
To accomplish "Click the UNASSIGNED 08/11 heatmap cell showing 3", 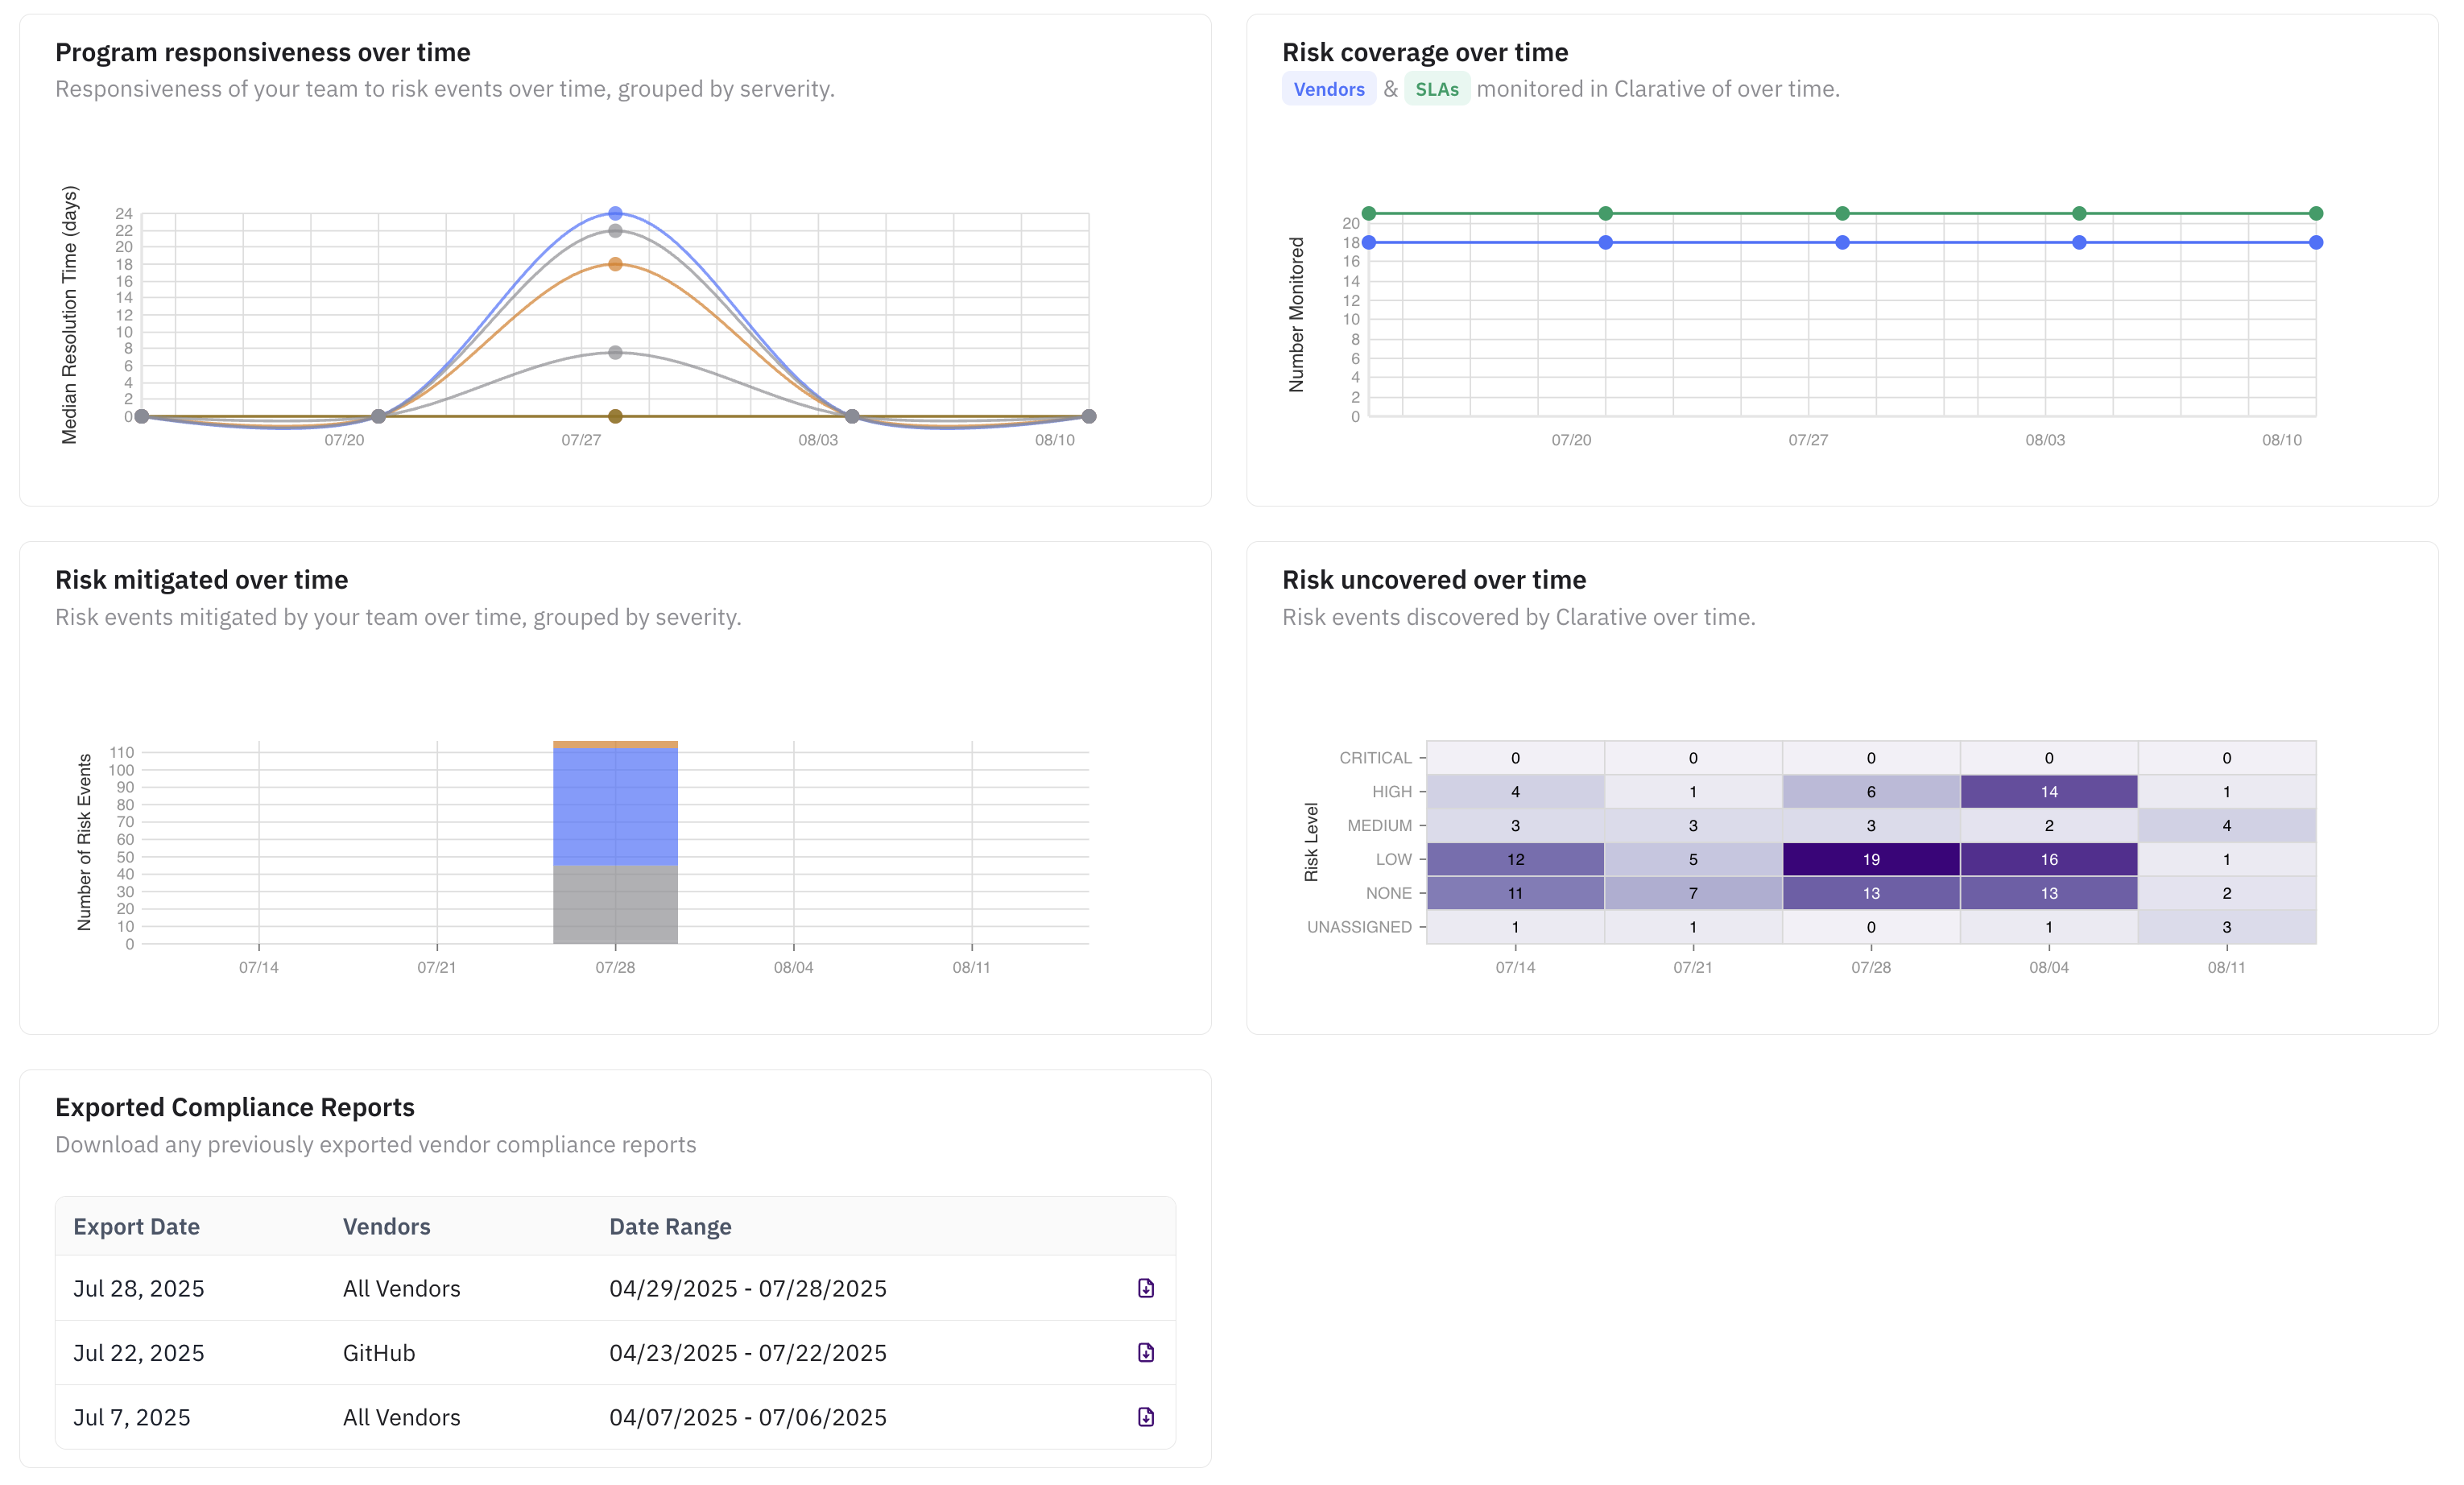I will (2227, 927).
